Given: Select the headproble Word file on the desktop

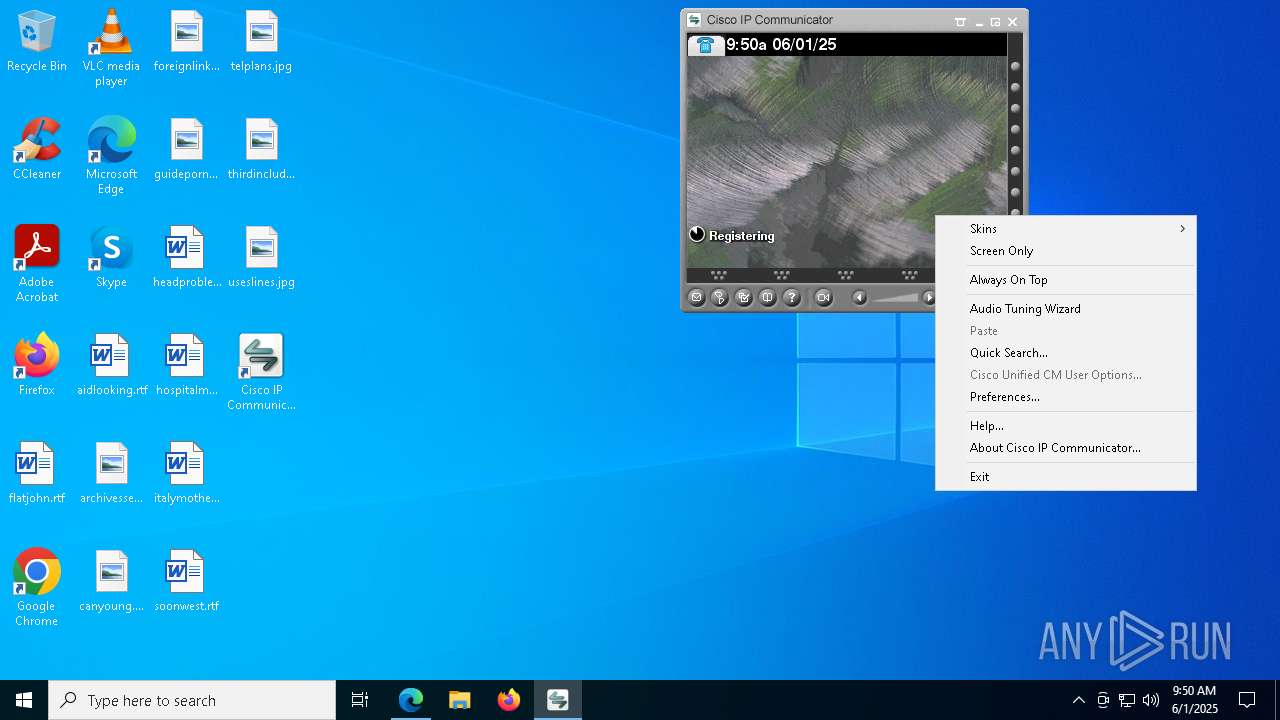Looking at the screenshot, I should click(x=186, y=258).
